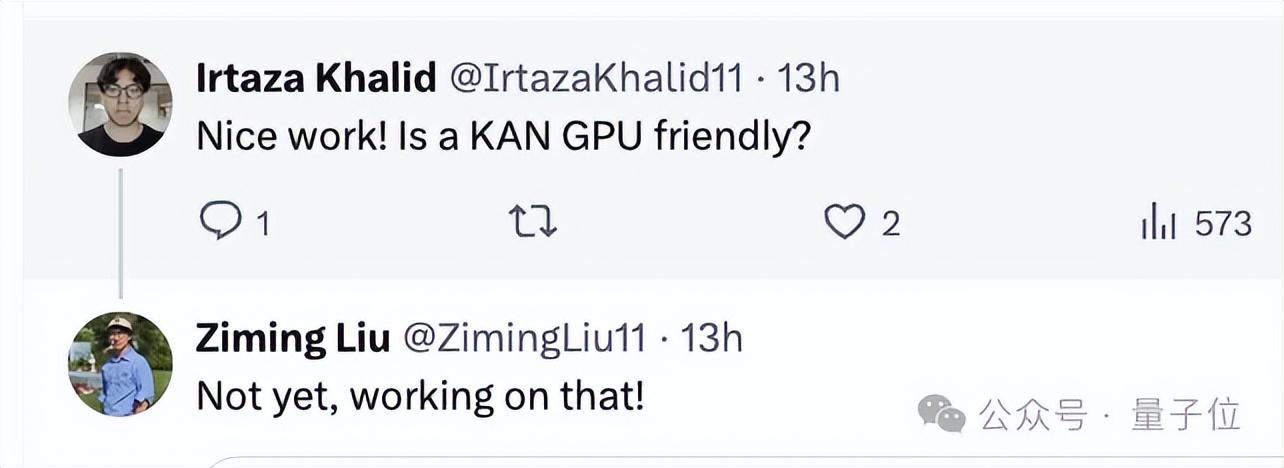Visit the @ZimingLiu11 handle link
Screen dimensions: 1284x468
pos(524,338)
